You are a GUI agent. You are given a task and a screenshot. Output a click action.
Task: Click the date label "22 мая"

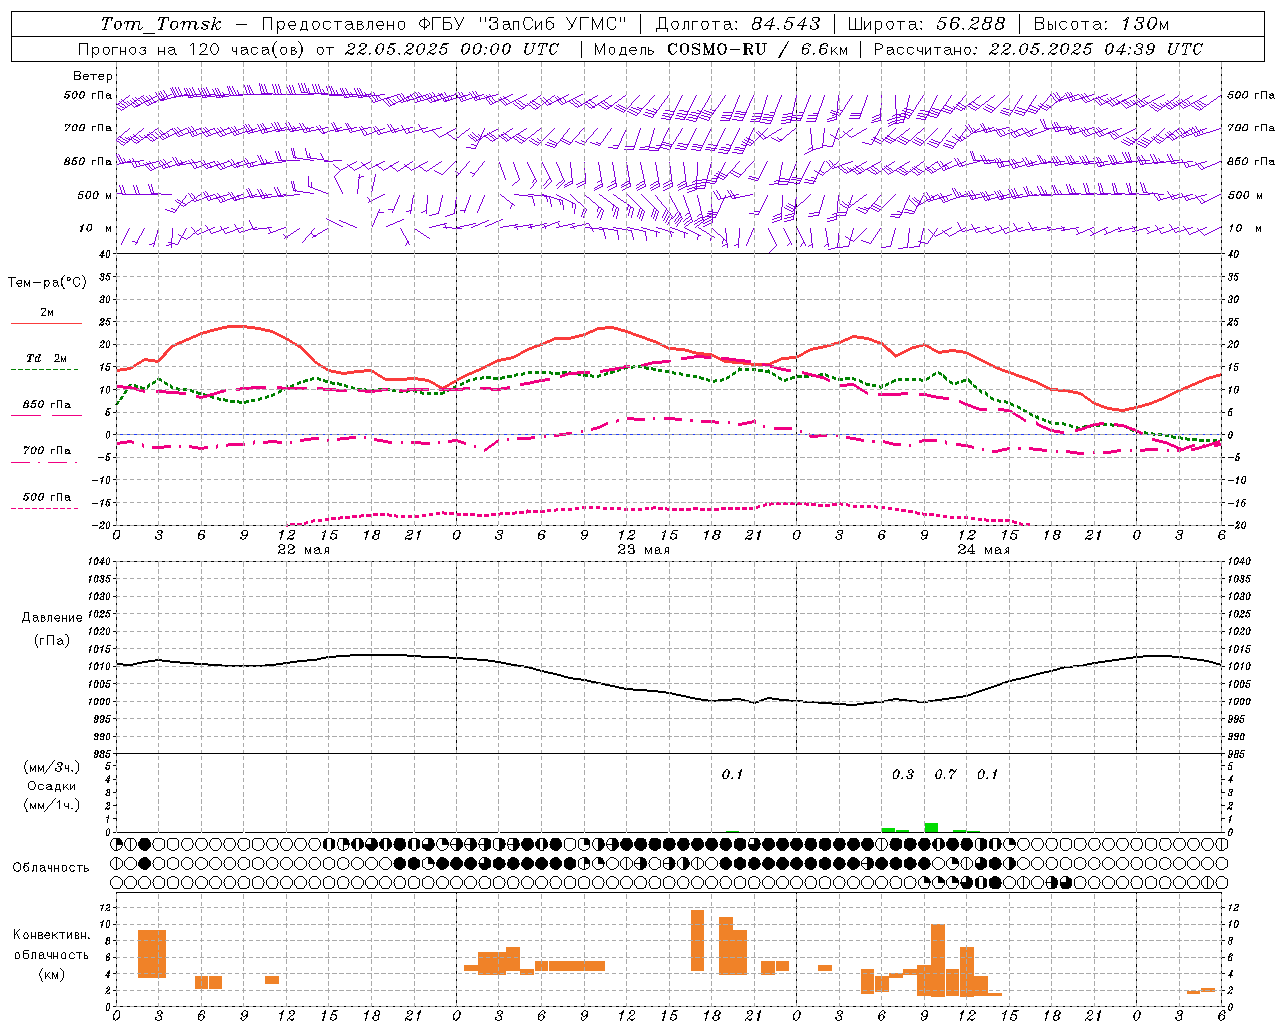(304, 550)
